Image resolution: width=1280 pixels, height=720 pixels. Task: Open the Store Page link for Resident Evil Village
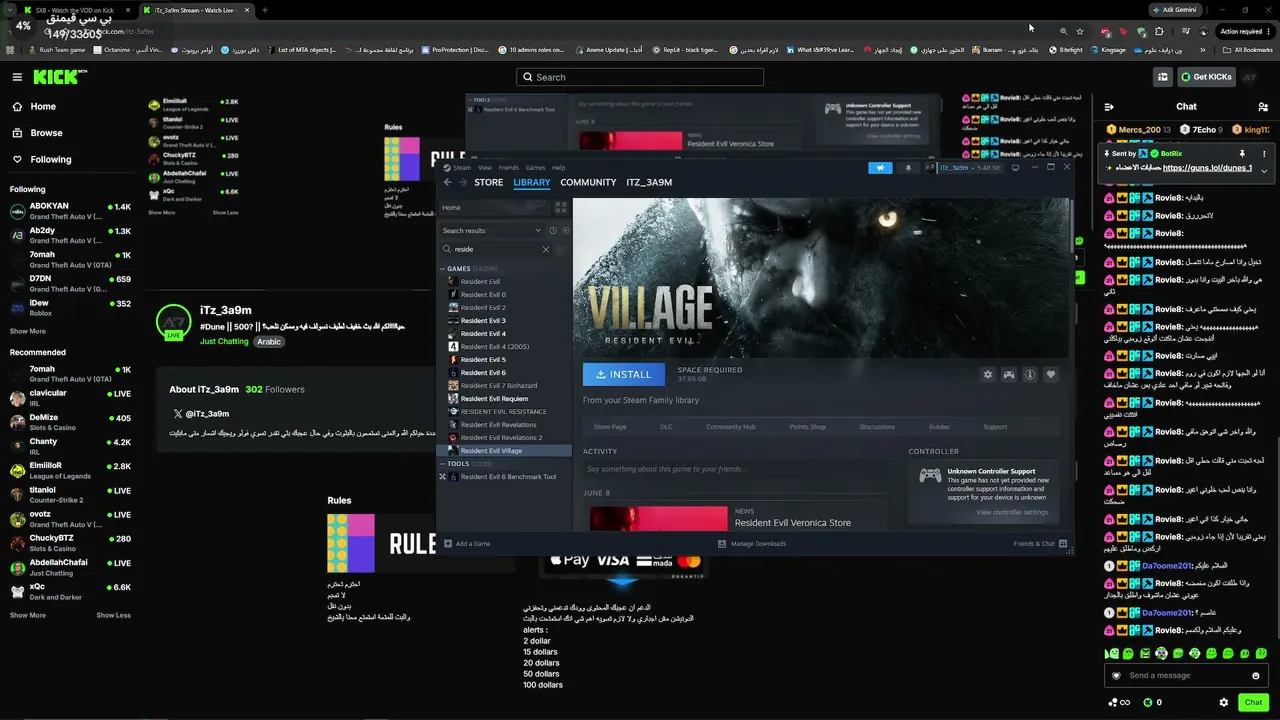610,427
